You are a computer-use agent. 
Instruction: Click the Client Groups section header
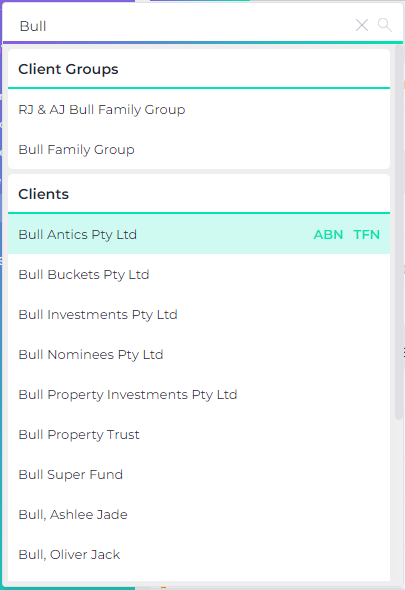point(68,69)
